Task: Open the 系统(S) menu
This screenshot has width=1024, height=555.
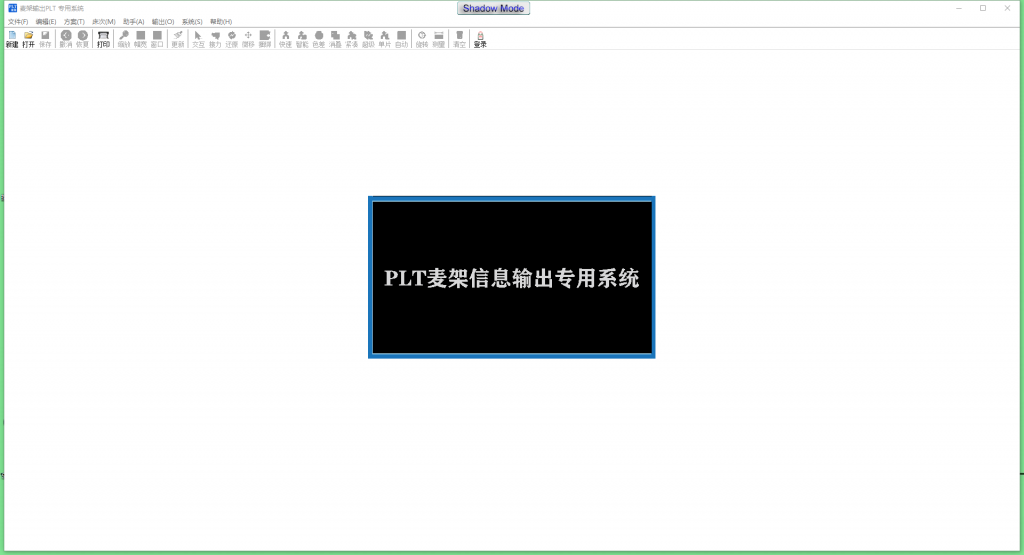Action: point(192,21)
